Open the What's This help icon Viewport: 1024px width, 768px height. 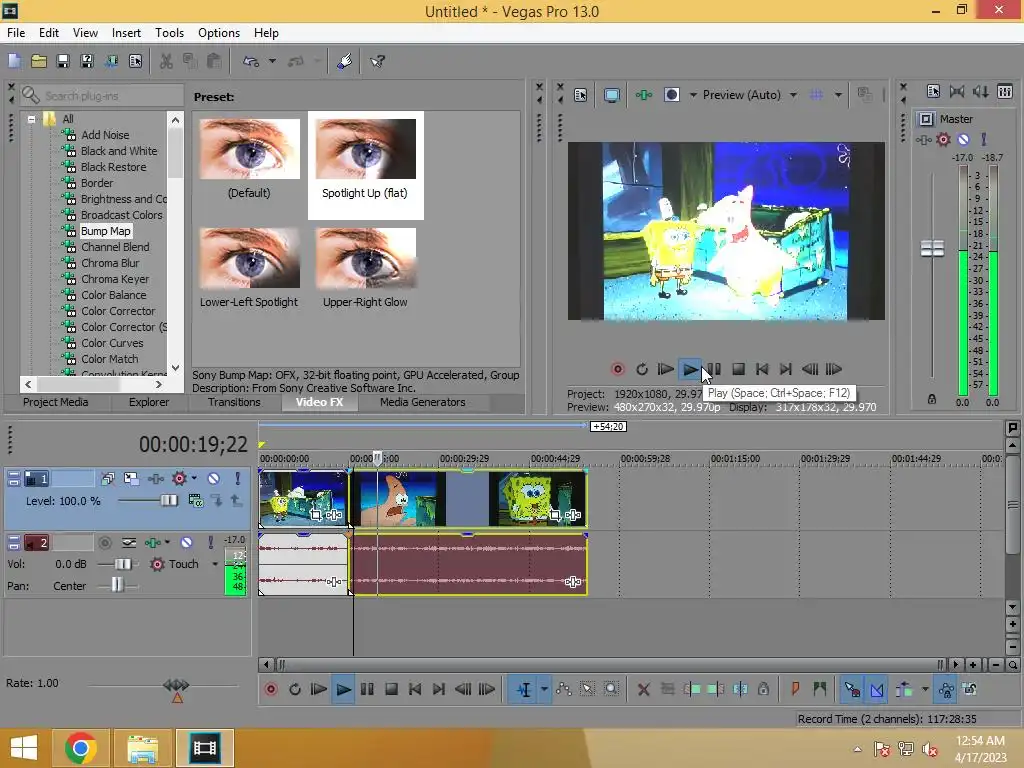pyautogui.click(x=377, y=61)
